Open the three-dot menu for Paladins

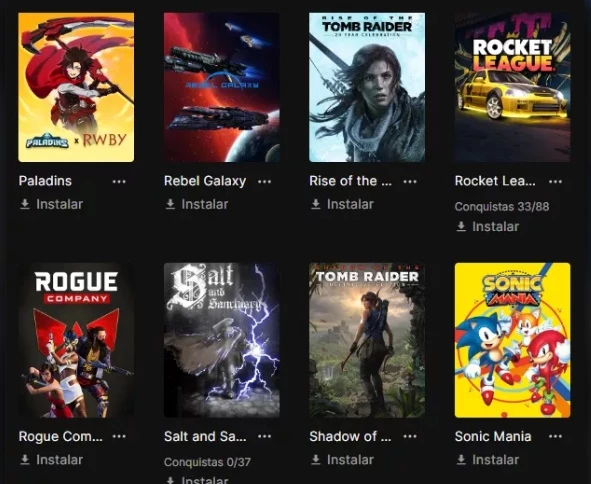(119, 182)
